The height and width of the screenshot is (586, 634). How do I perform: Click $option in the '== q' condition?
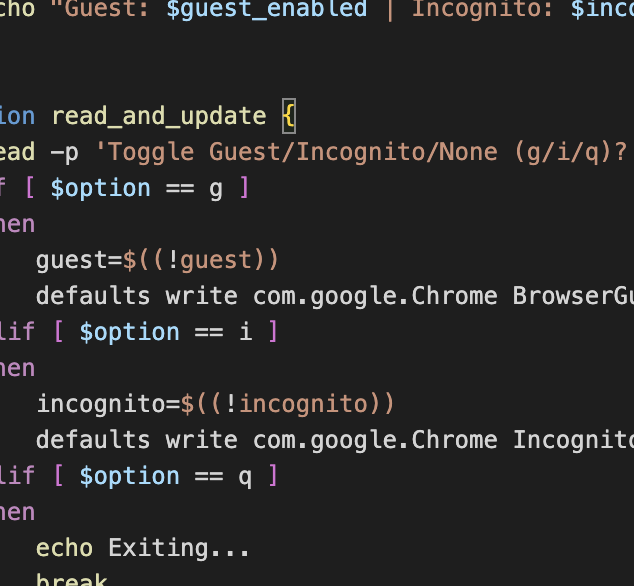(x=129, y=476)
